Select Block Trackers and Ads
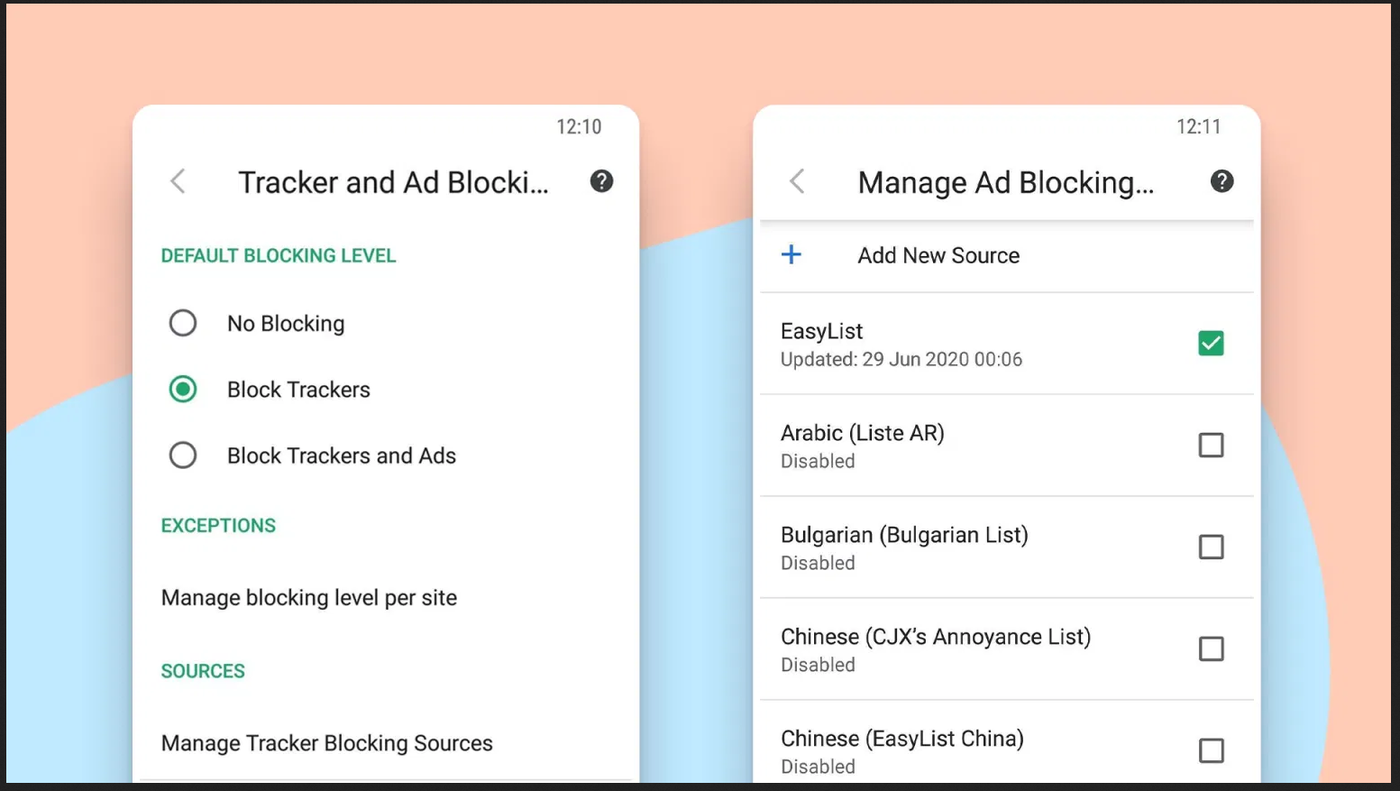This screenshot has width=1400, height=791. (x=183, y=455)
